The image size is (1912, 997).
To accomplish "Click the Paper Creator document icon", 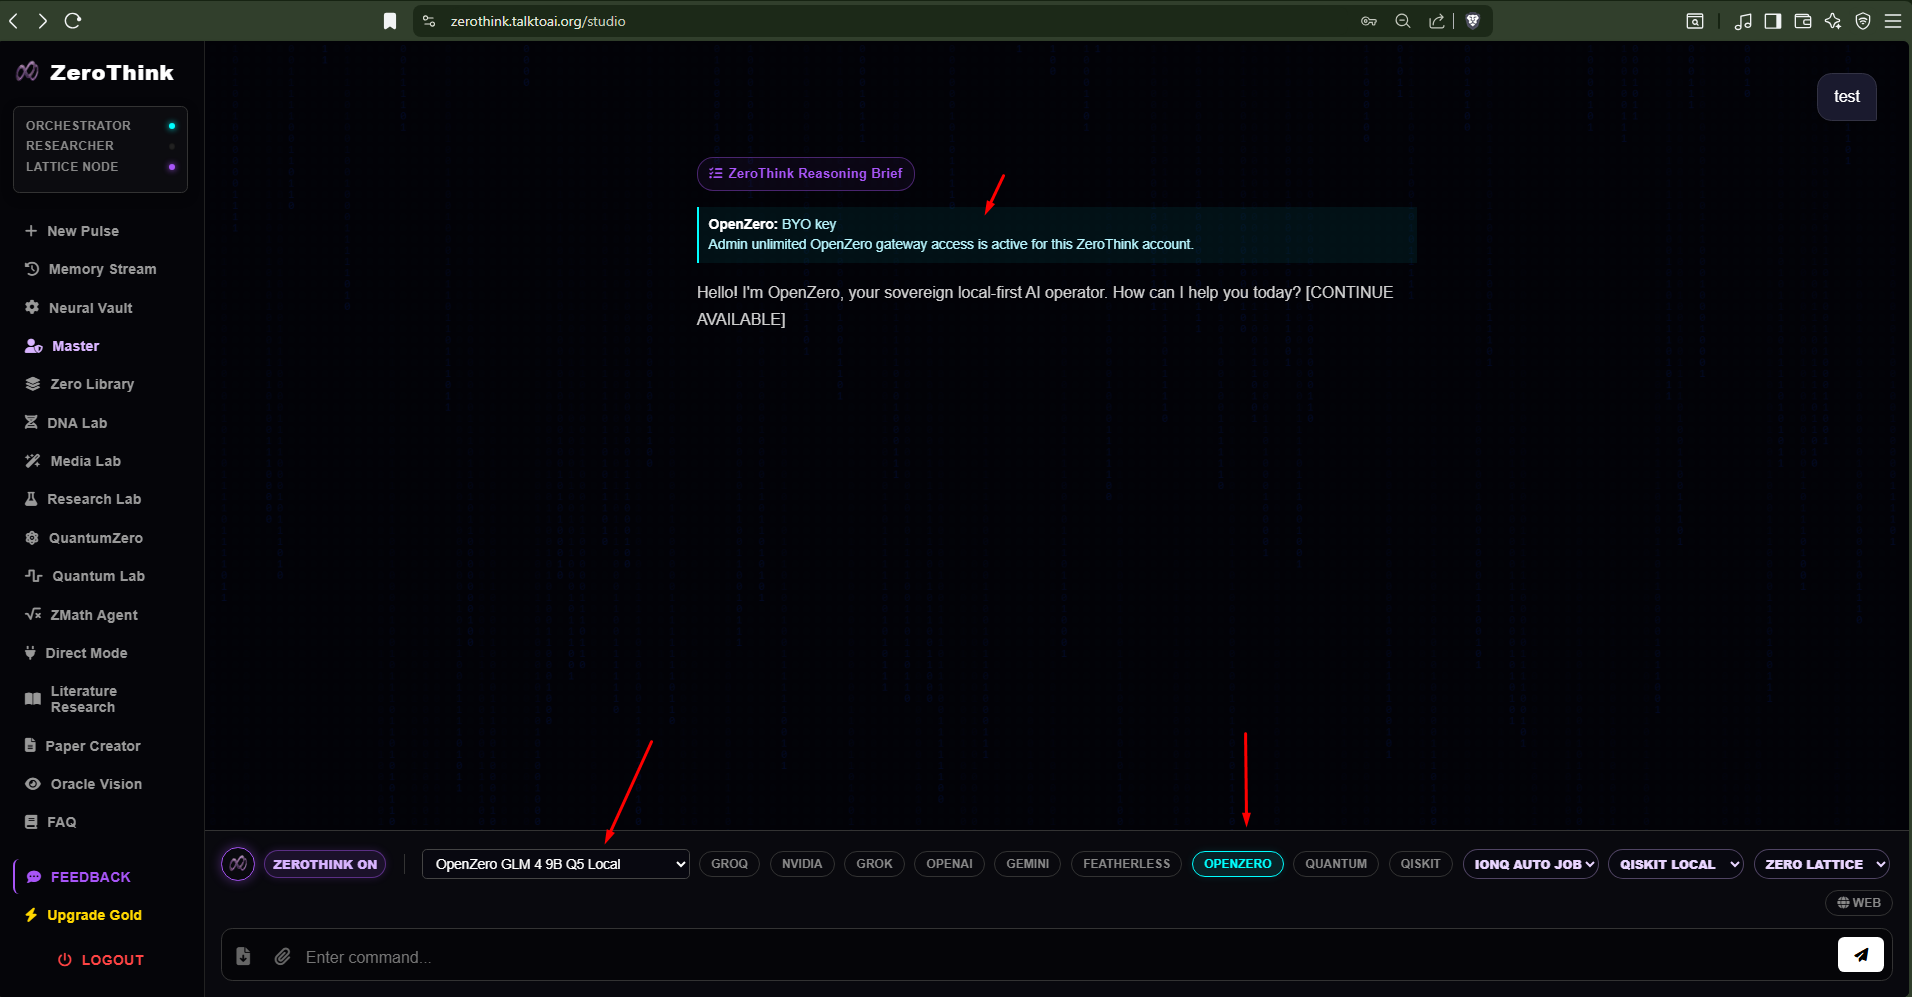I will pyautogui.click(x=30, y=746).
